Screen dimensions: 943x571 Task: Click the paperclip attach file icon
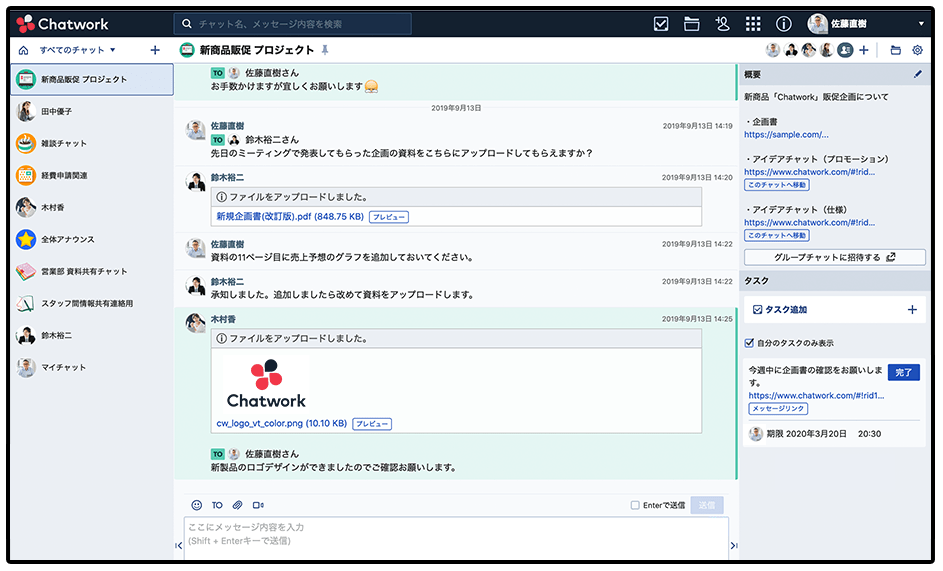(x=238, y=505)
